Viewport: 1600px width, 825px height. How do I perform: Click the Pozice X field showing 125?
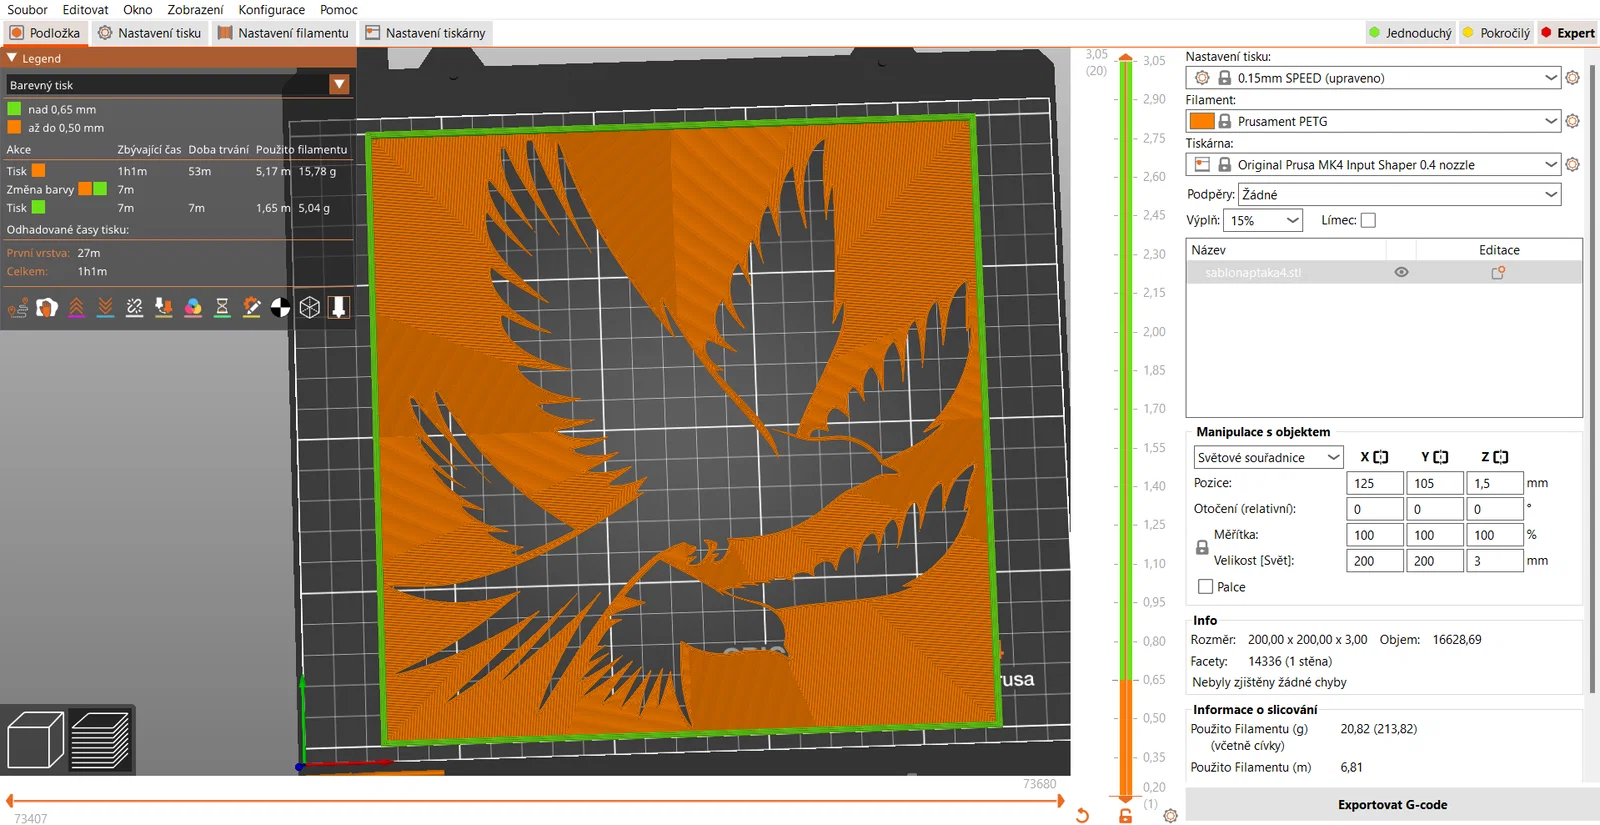[x=1375, y=483]
